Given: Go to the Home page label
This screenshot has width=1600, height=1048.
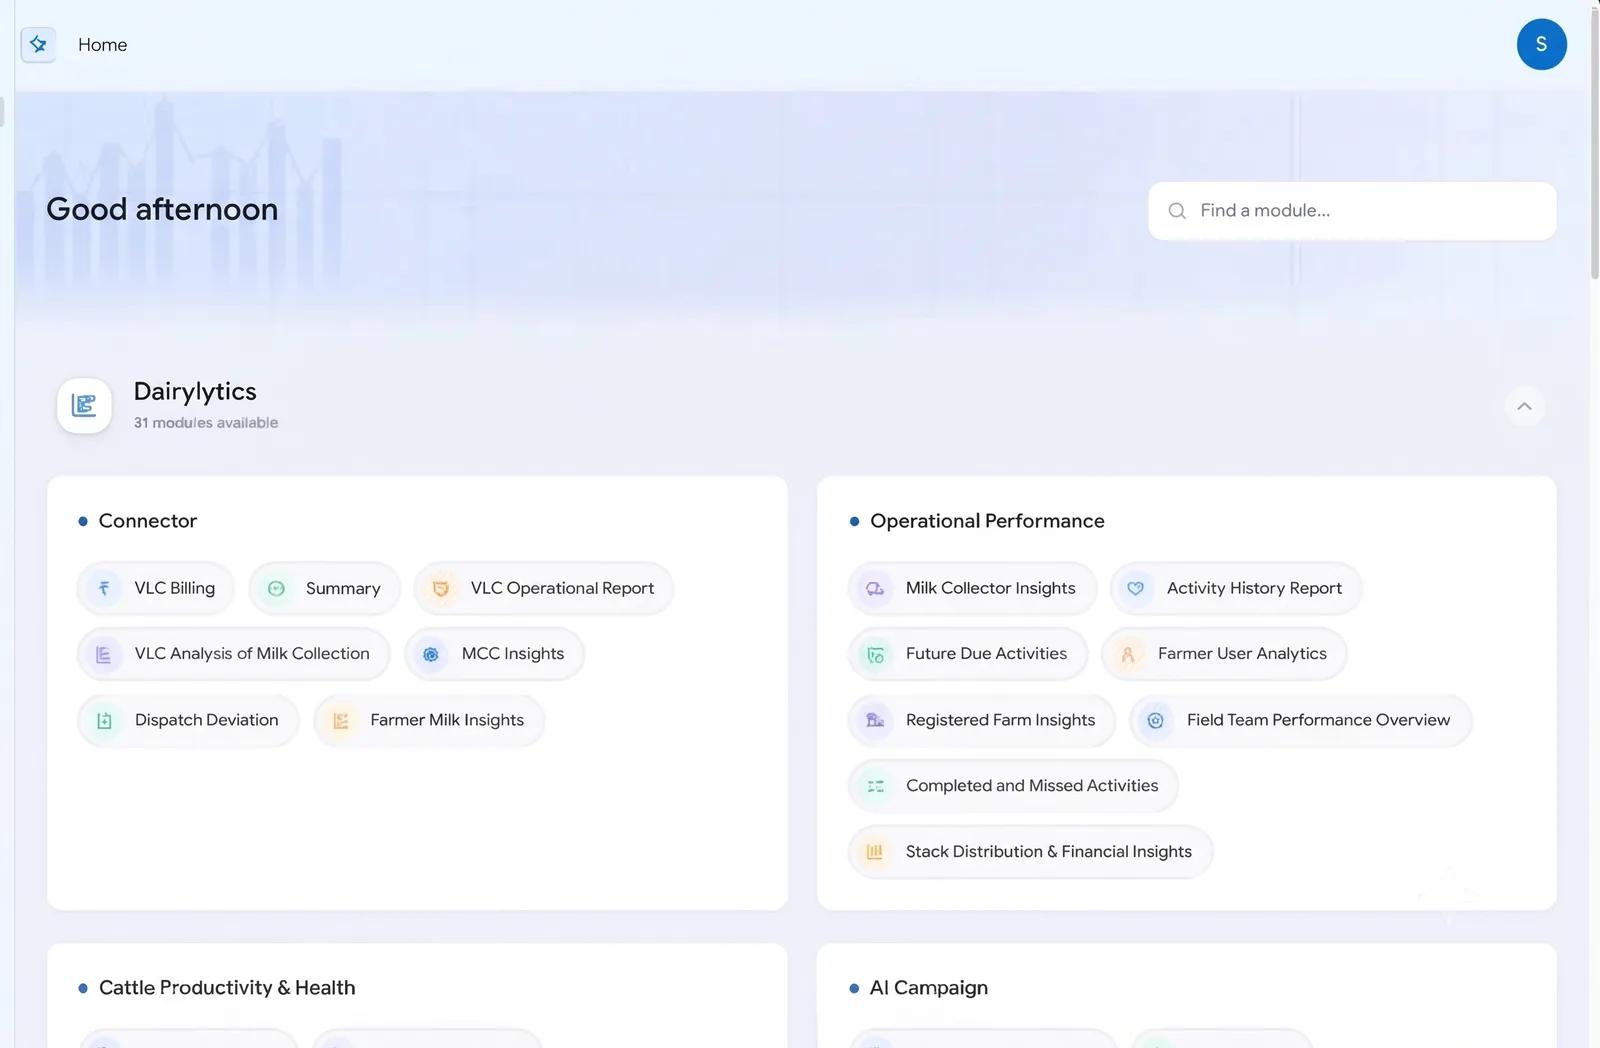Looking at the screenshot, I should click(102, 45).
